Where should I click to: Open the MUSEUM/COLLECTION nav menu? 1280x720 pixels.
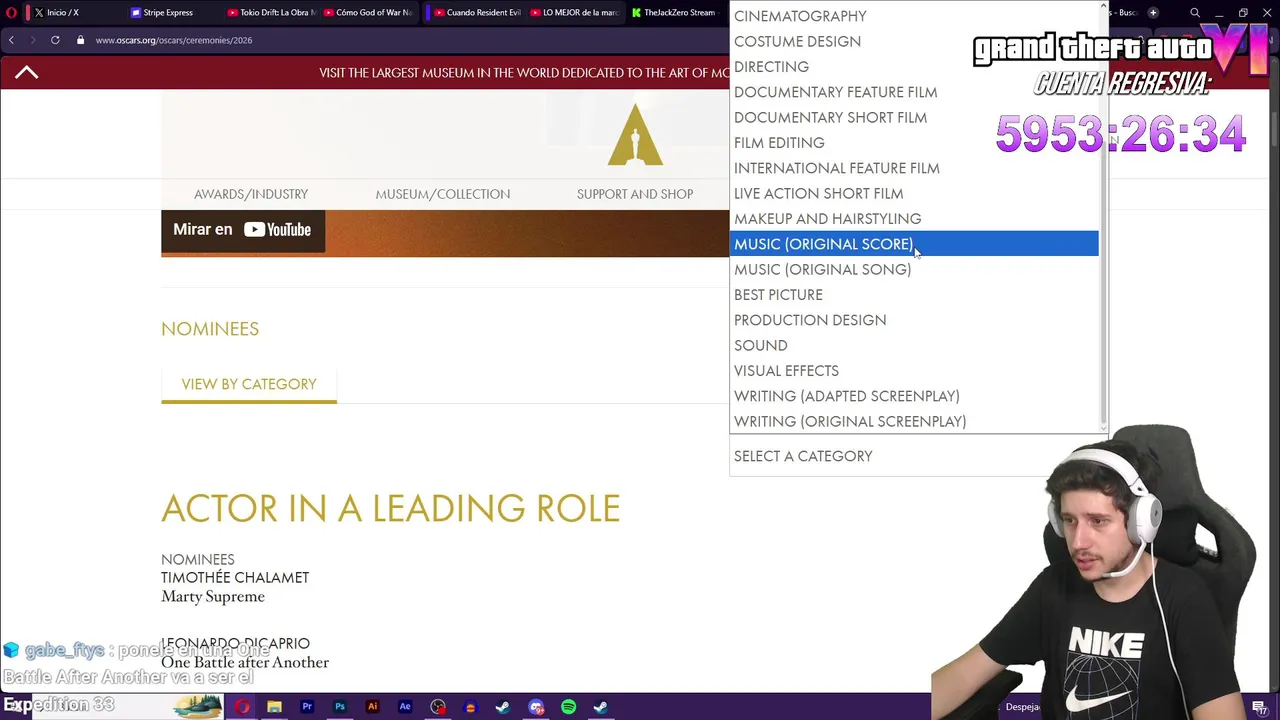pyautogui.click(x=443, y=194)
